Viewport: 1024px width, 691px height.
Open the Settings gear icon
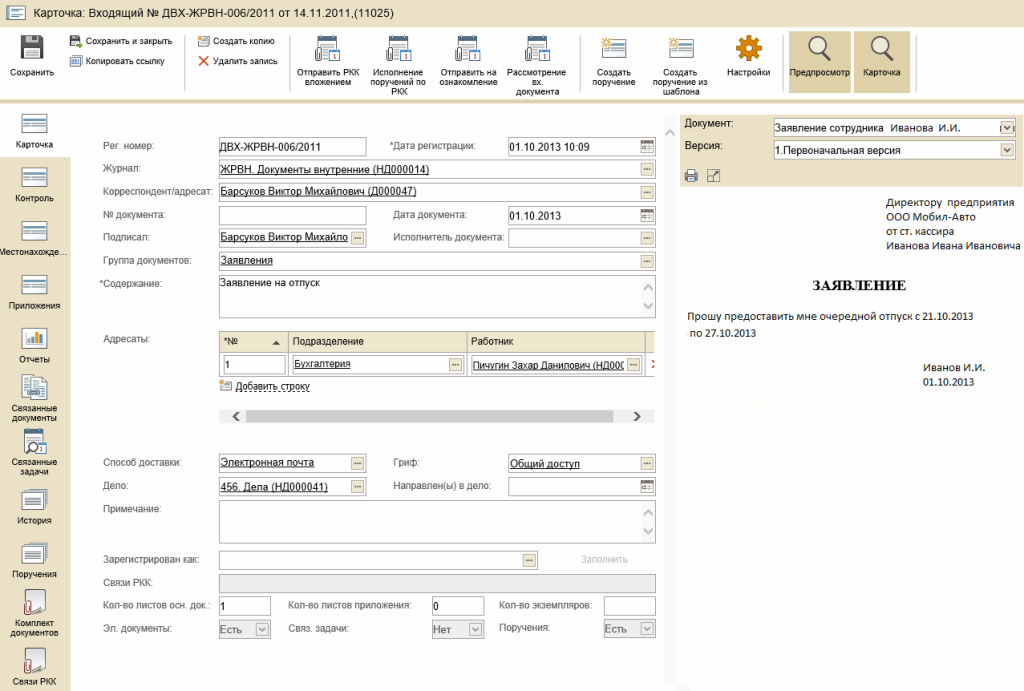(748, 48)
